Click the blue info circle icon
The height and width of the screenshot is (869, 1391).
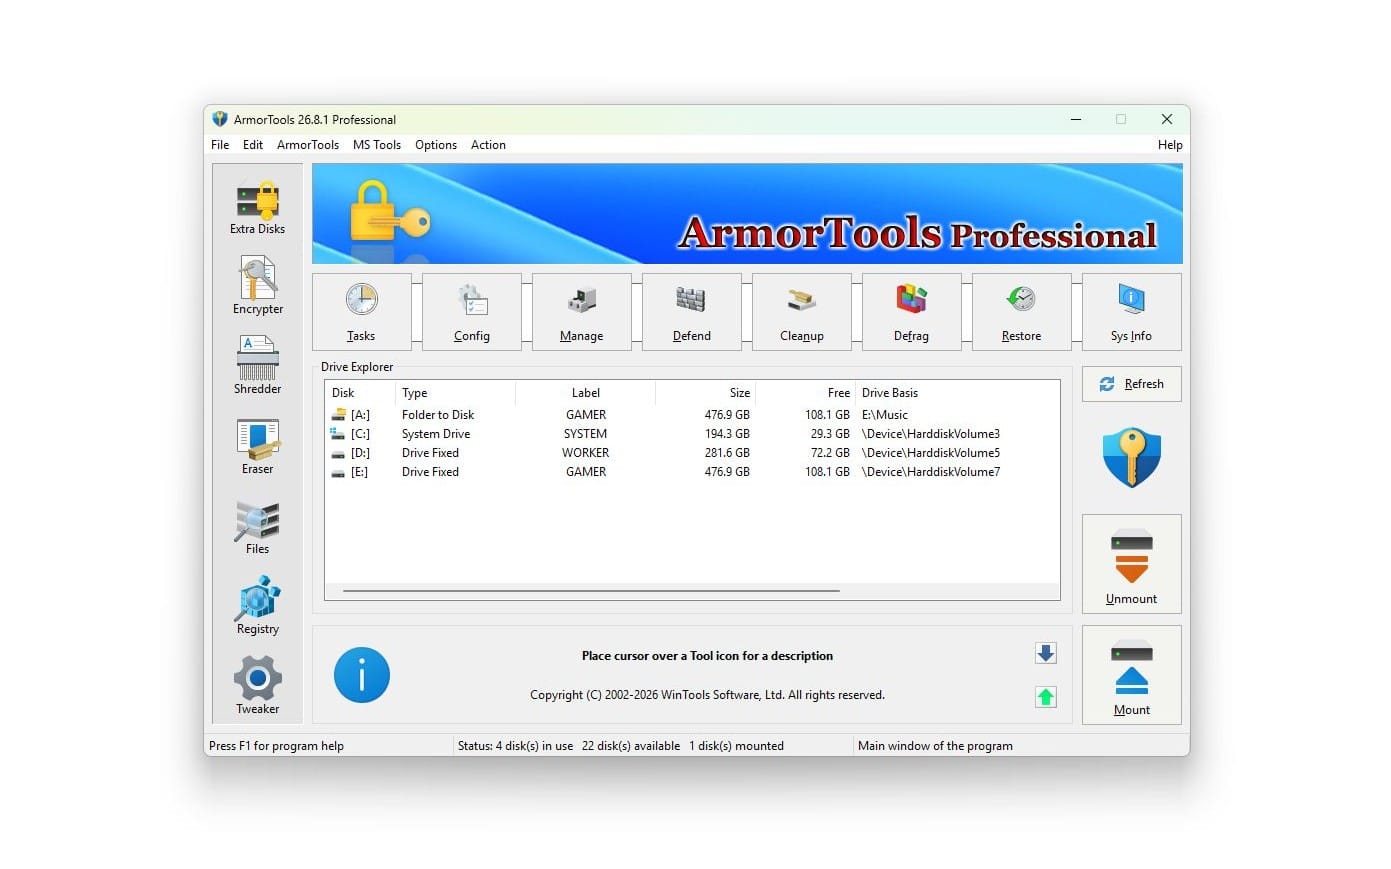pos(361,675)
